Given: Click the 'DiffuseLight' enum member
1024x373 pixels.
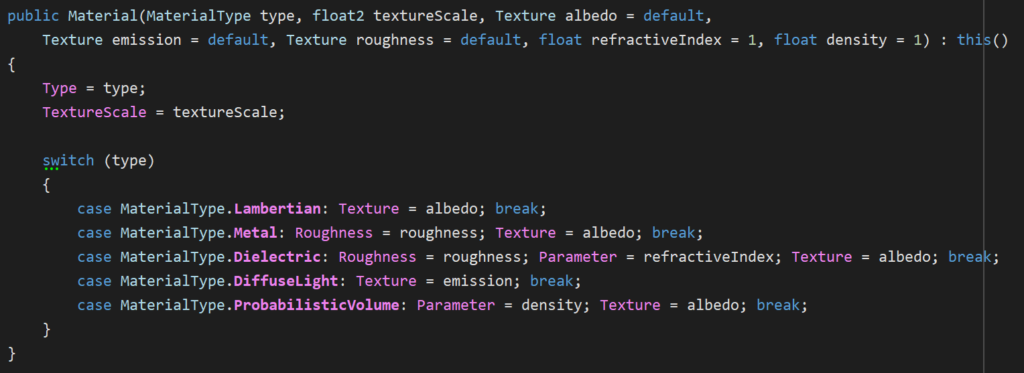Looking at the screenshot, I should 286,282.
